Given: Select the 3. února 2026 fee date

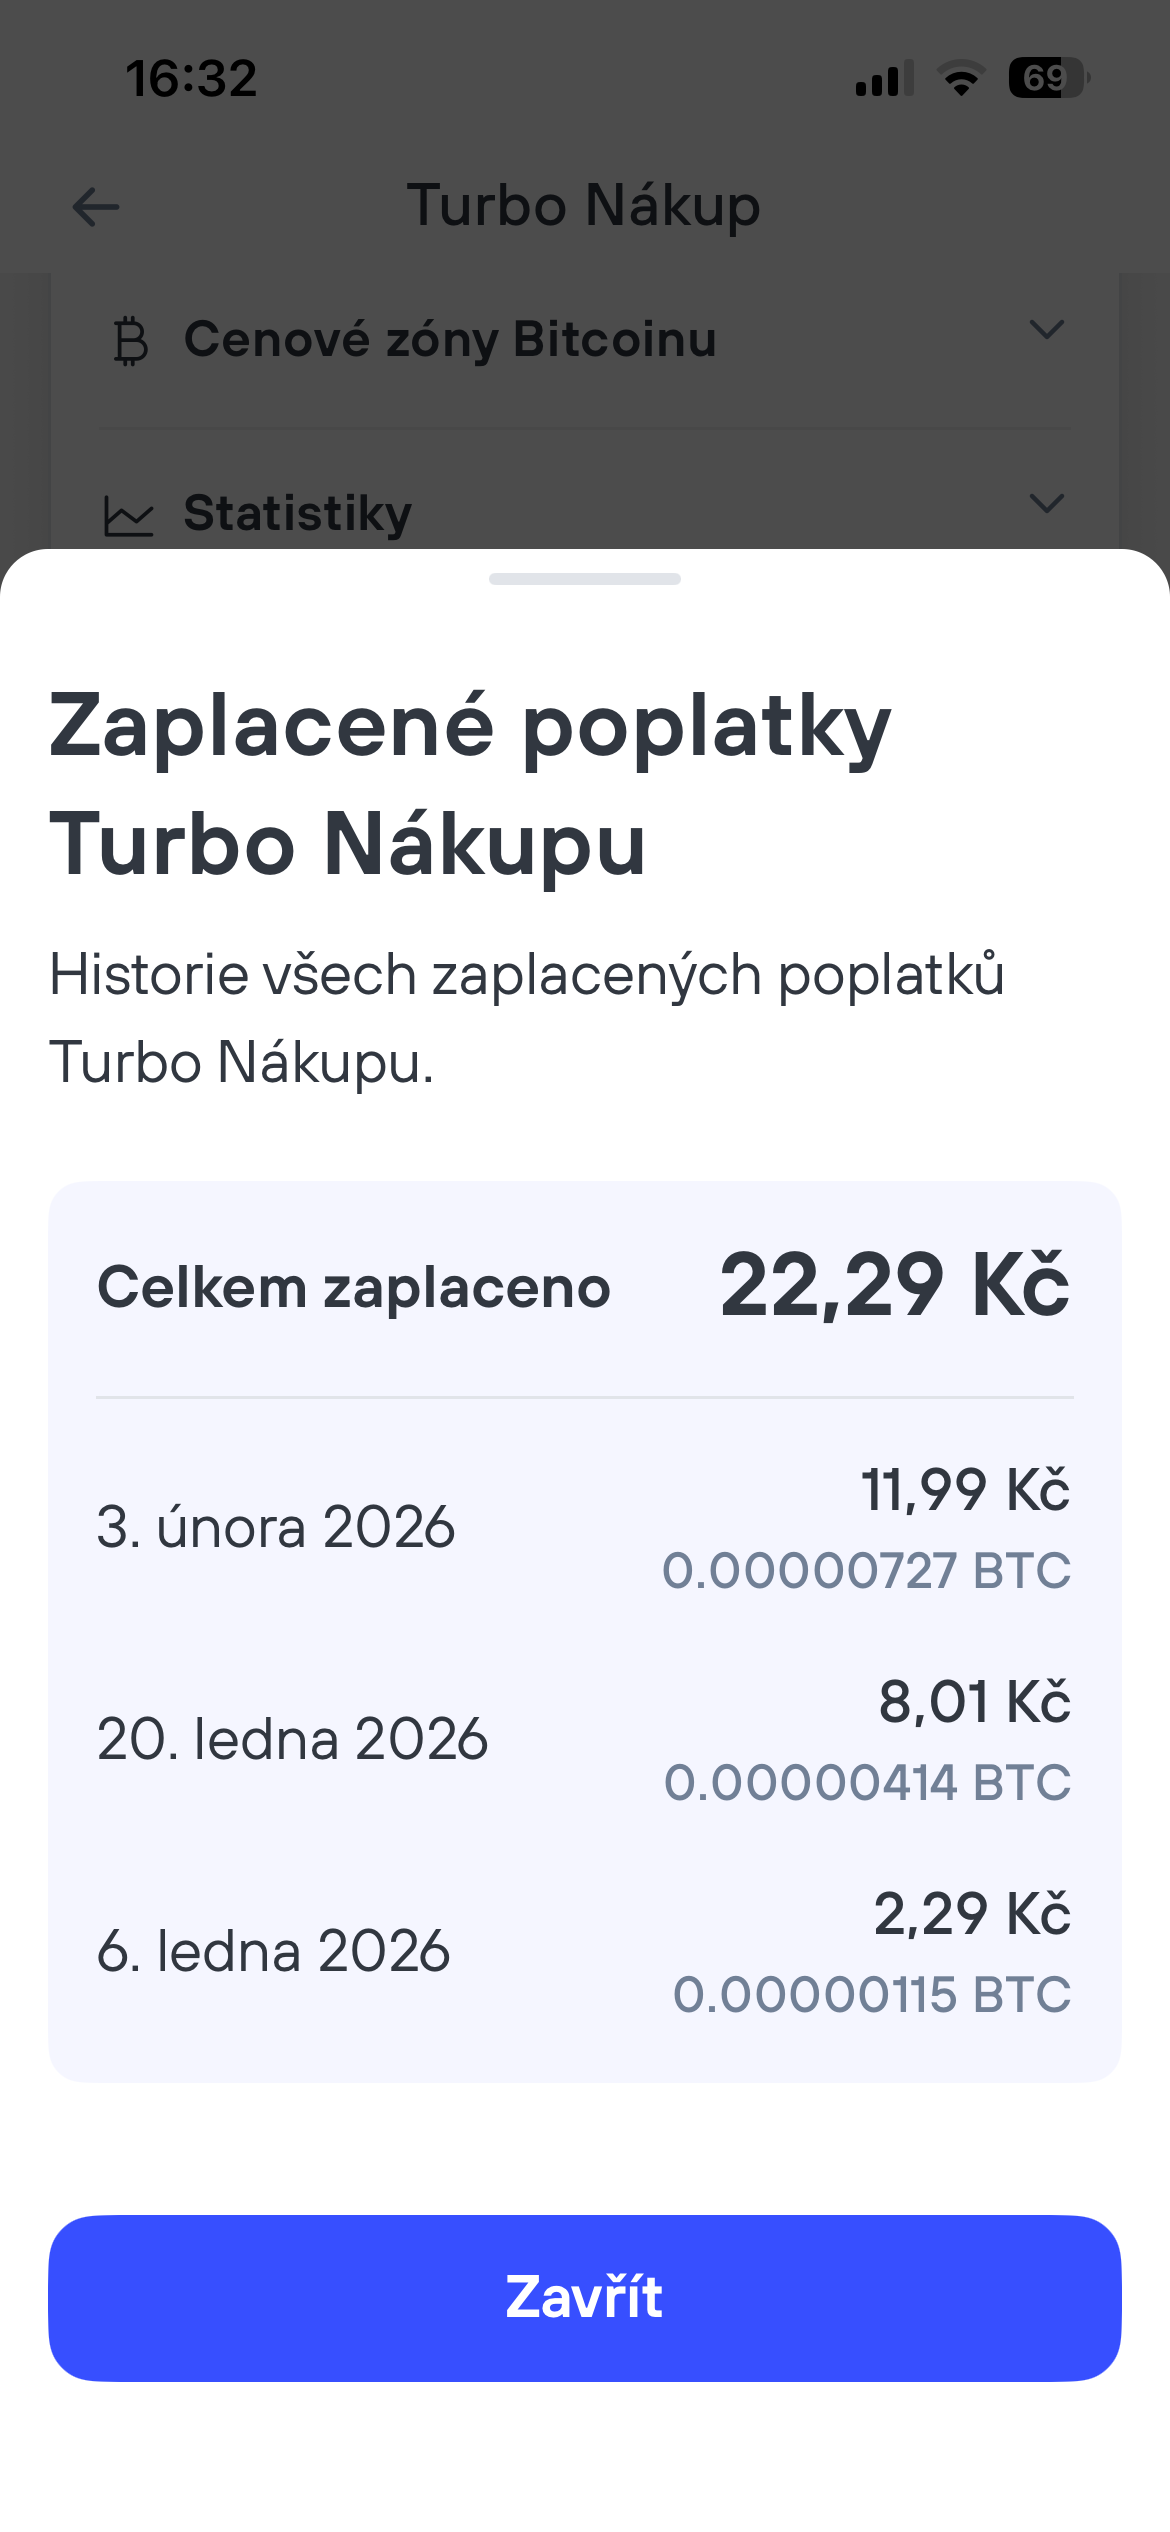Looking at the screenshot, I should (x=276, y=1527).
